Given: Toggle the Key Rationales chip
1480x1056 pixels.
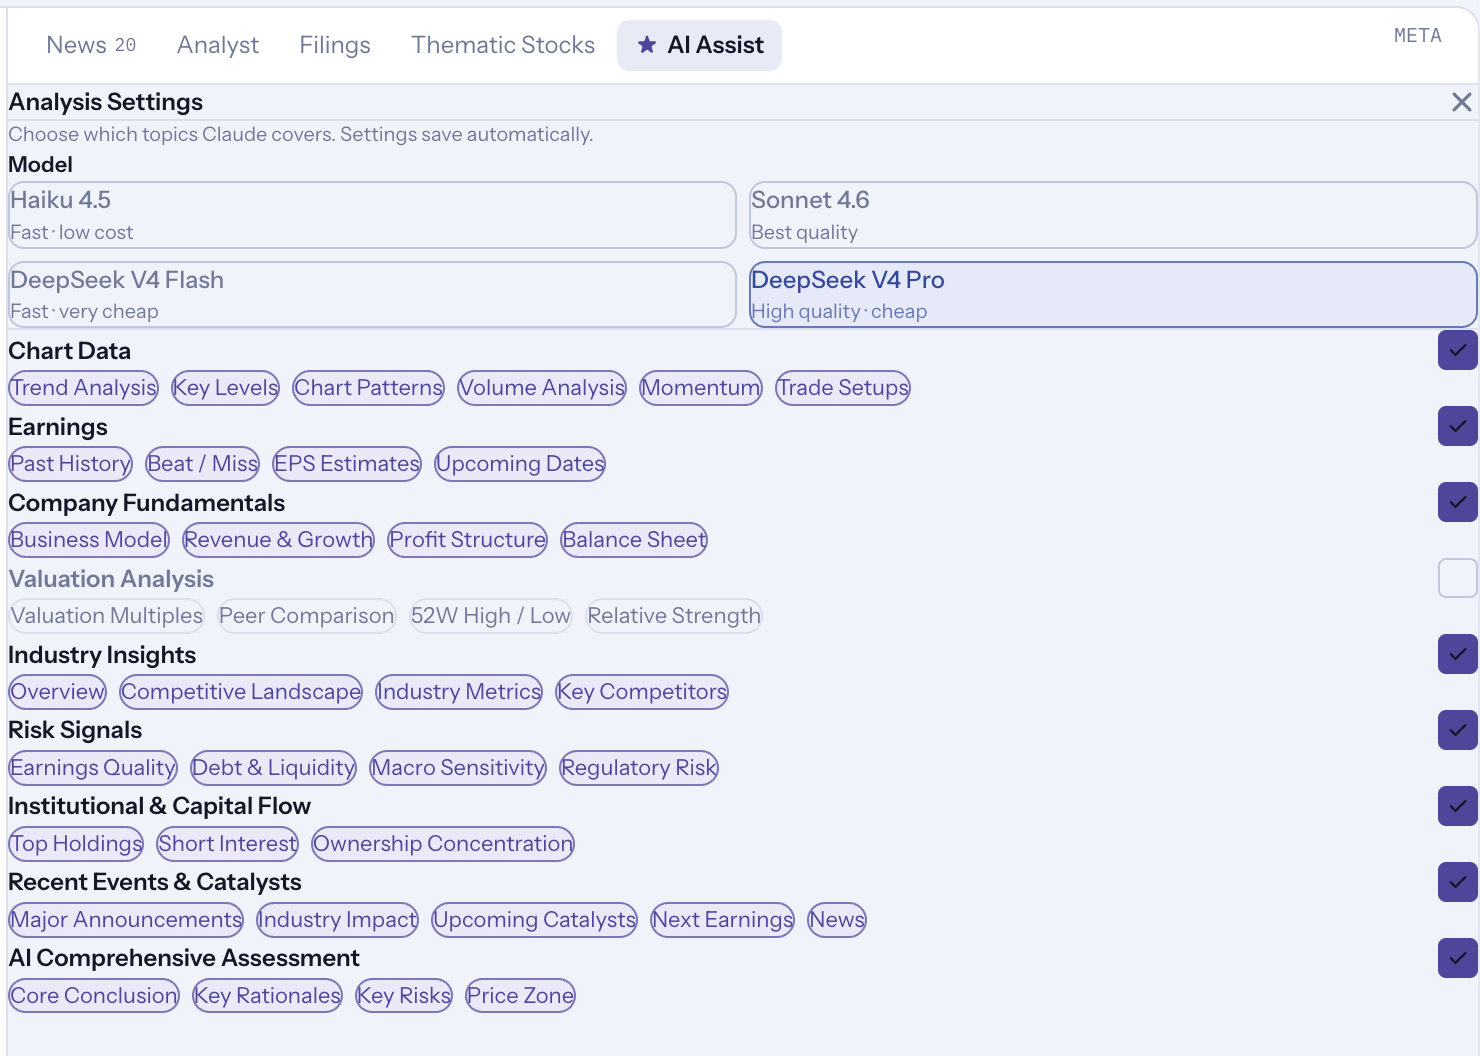Looking at the screenshot, I should (268, 996).
